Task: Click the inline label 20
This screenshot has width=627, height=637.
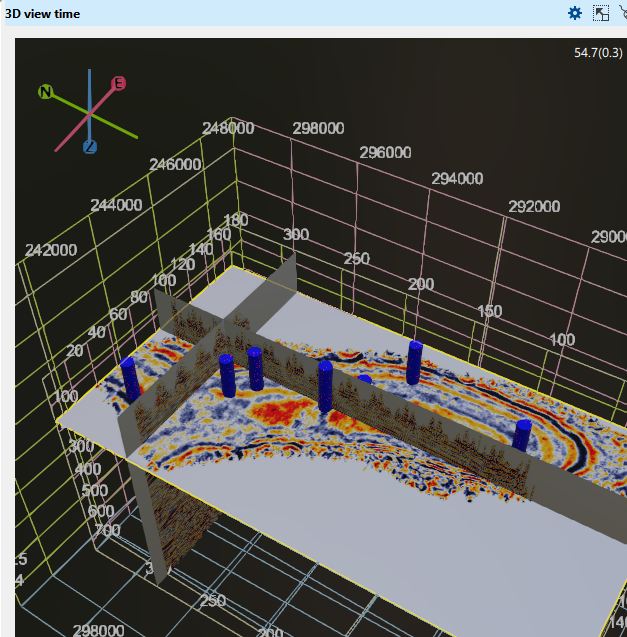Action: coord(75,350)
